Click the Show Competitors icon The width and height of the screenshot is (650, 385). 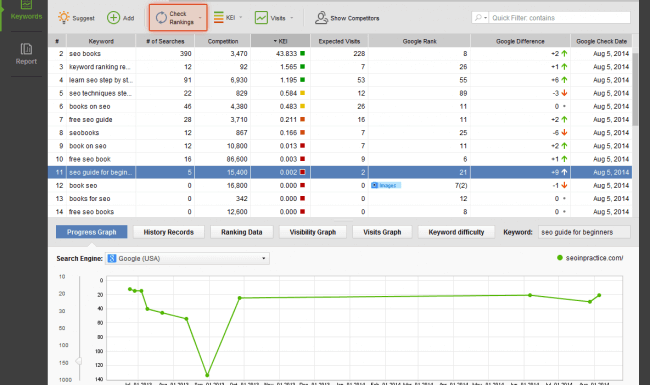(321, 18)
